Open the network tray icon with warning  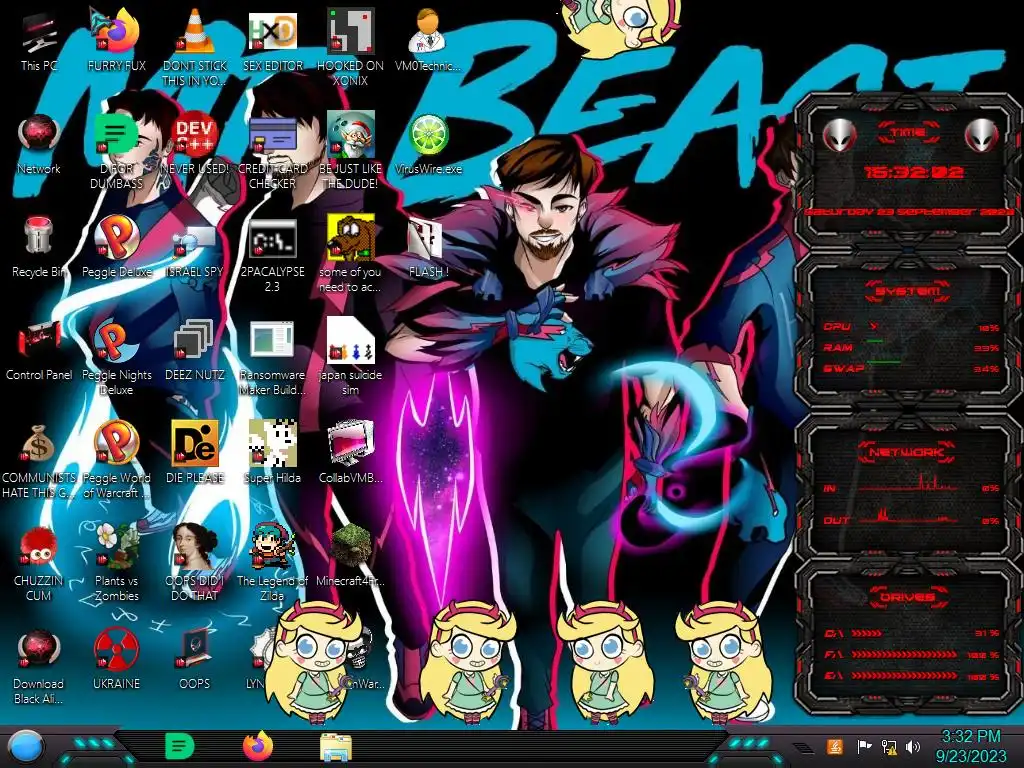coord(888,746)
